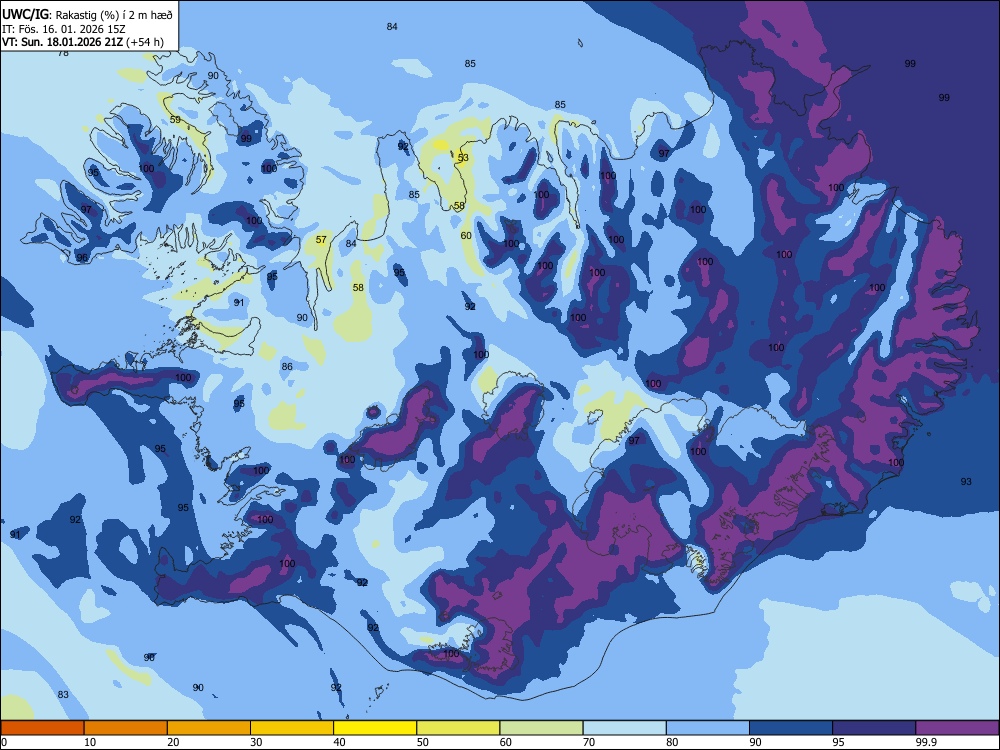Select the legend tick label '95'
Image resolution: width=1000 pixels, height=750 pixels.
tap(839, 742)
